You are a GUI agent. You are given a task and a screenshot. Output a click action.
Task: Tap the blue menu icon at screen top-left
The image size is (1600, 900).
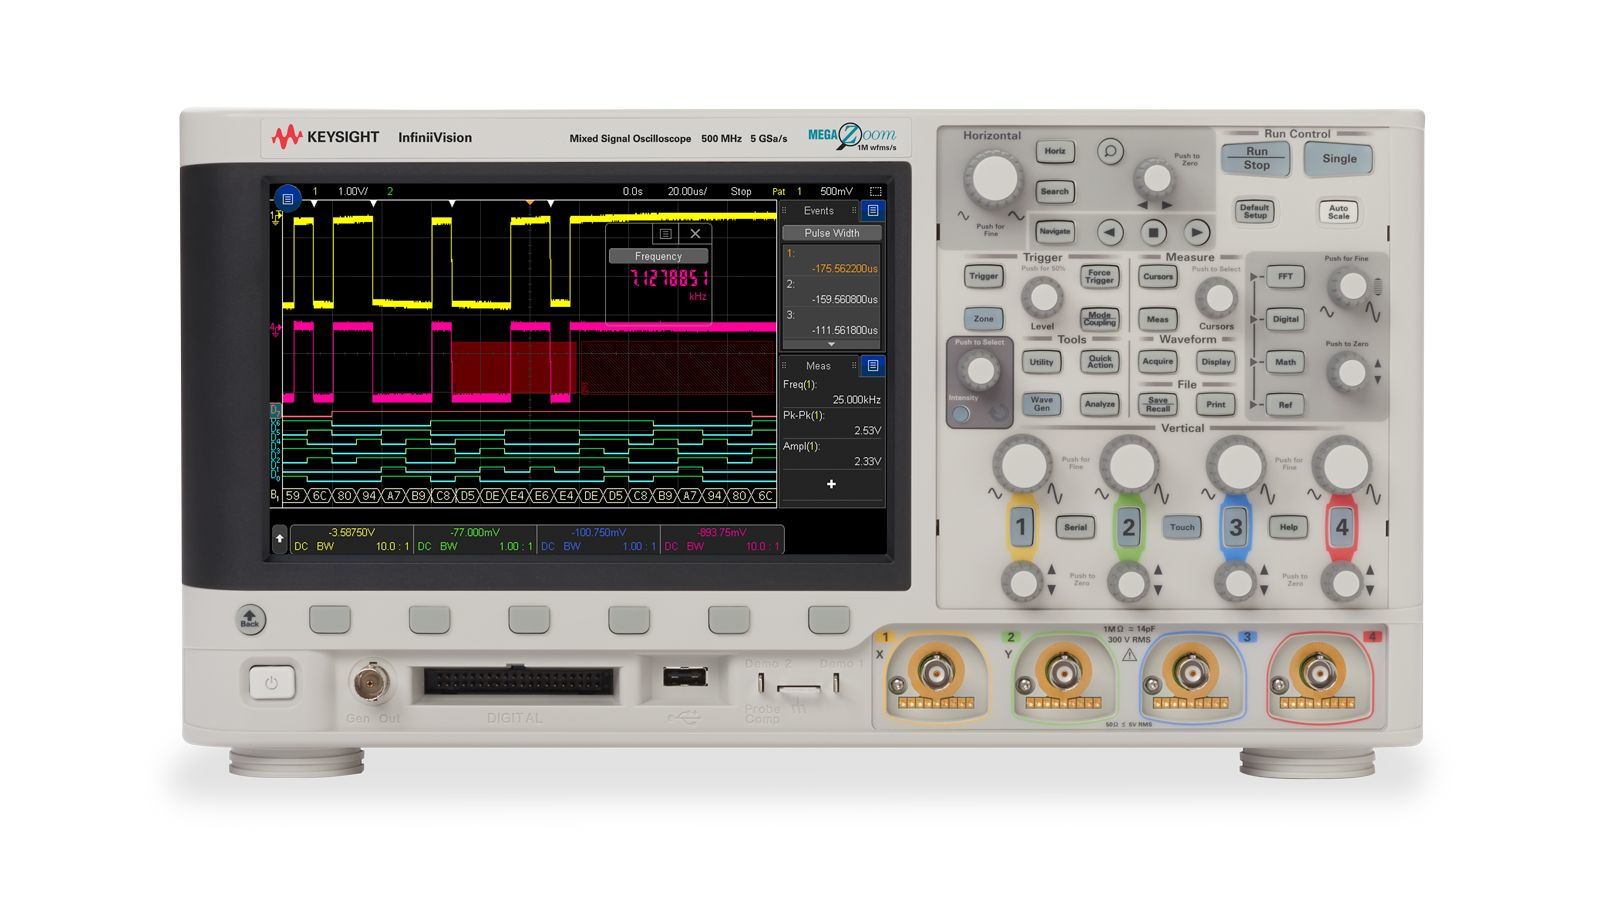(x=287, y=199)
